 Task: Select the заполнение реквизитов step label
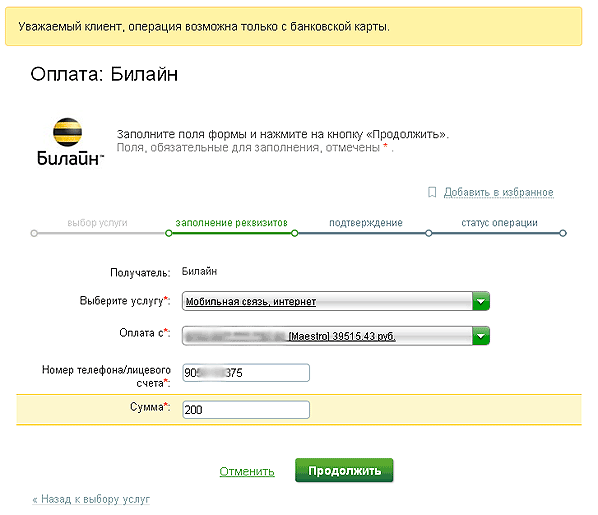coord(231,223)
